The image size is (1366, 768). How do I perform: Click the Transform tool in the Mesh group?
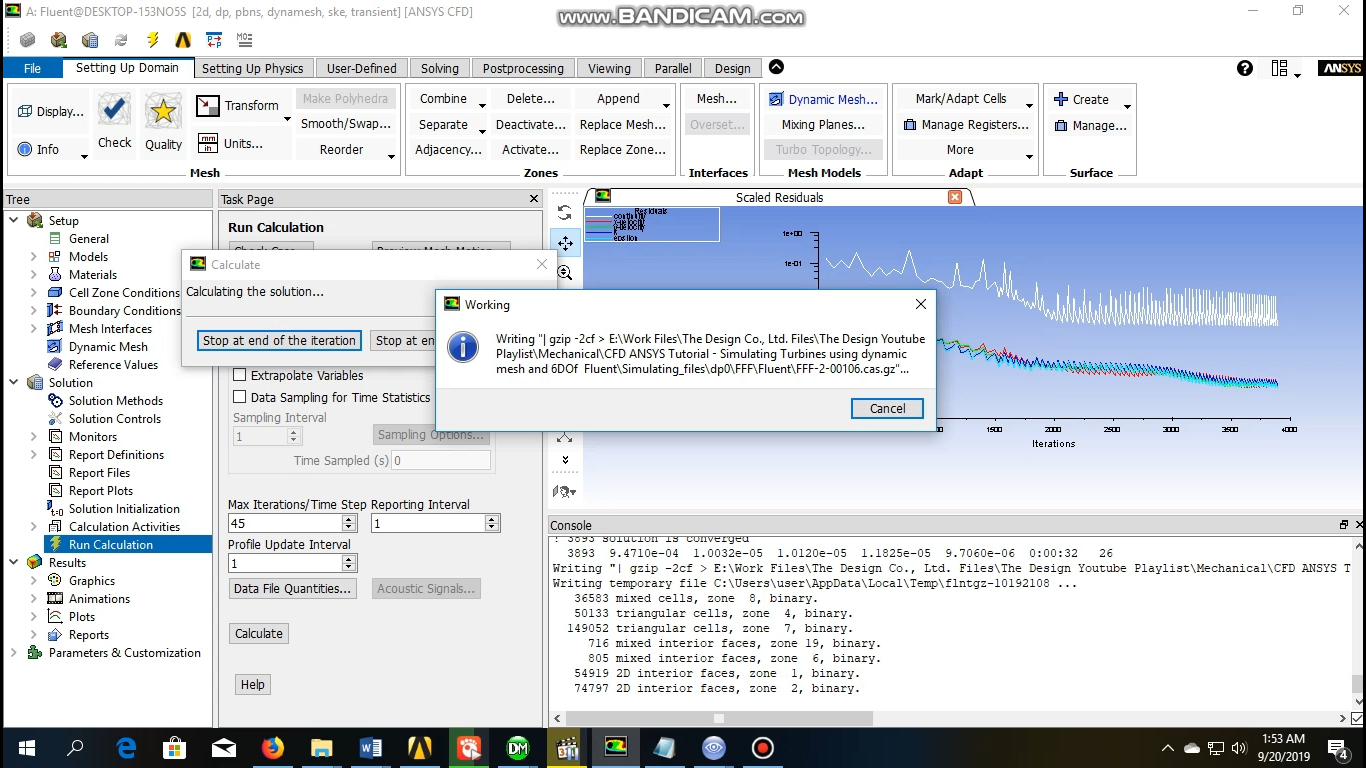(x=241, y=105)
